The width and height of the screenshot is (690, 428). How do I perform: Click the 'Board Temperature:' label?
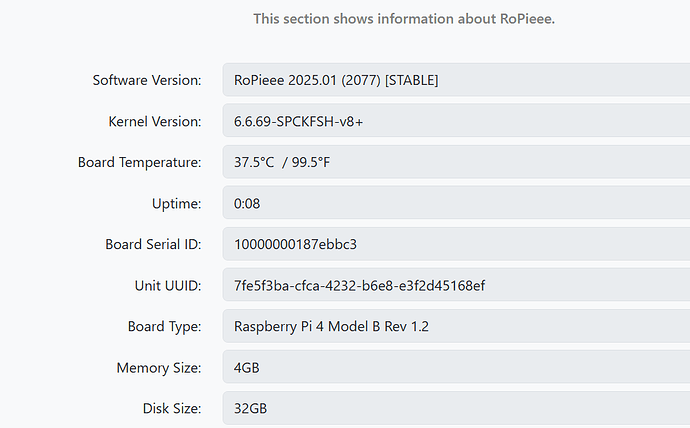[139, 162]
